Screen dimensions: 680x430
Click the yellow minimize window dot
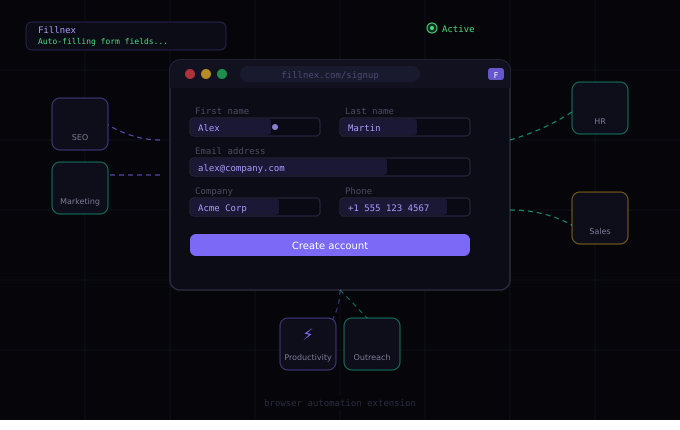(206, 74)
